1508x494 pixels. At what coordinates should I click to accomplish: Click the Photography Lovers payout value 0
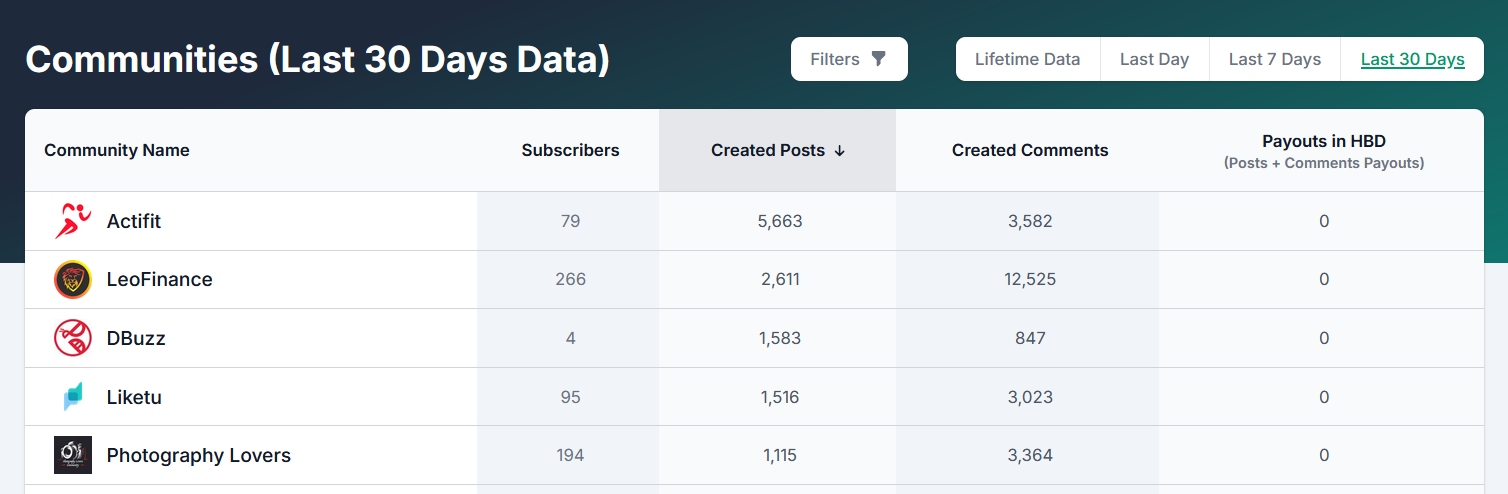click(x=1324, y=455)
